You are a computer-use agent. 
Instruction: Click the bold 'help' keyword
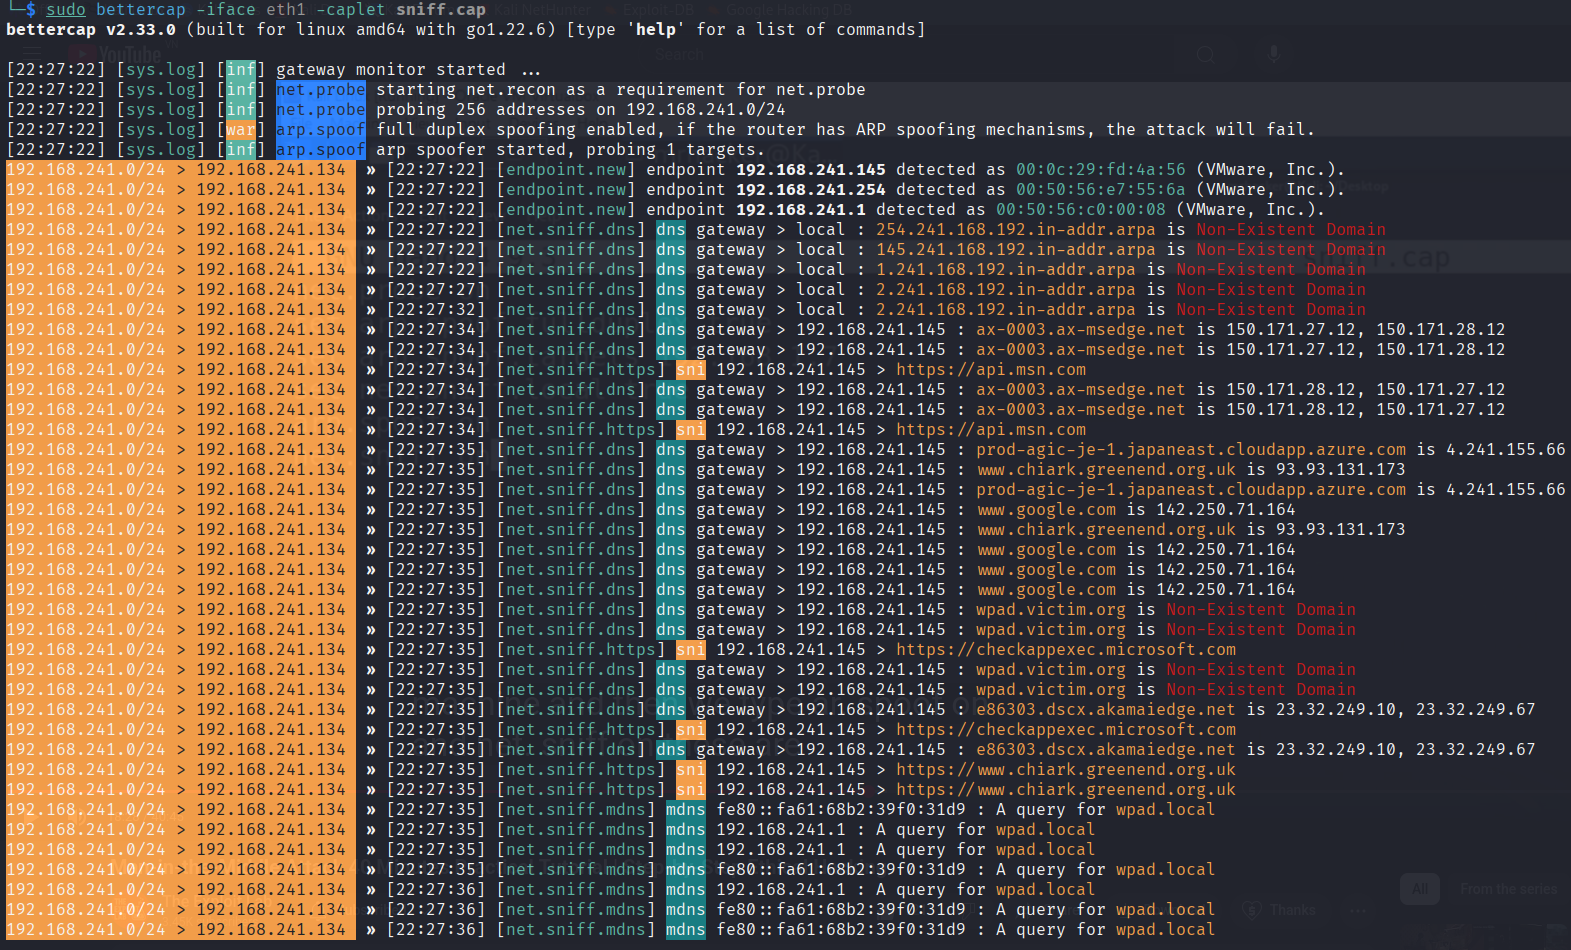(x=656, y=30)
